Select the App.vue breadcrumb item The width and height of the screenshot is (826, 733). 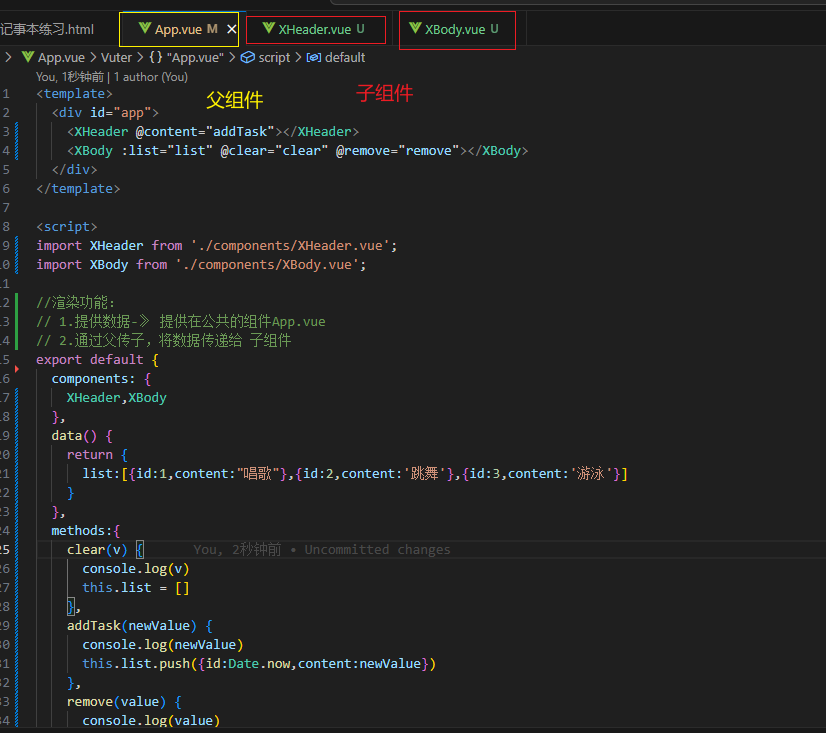click(61, 57)
